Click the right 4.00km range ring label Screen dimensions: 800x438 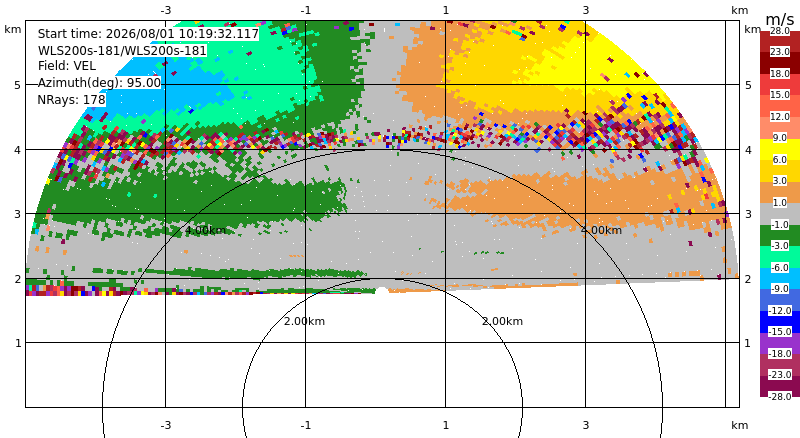tap(602, 230)
